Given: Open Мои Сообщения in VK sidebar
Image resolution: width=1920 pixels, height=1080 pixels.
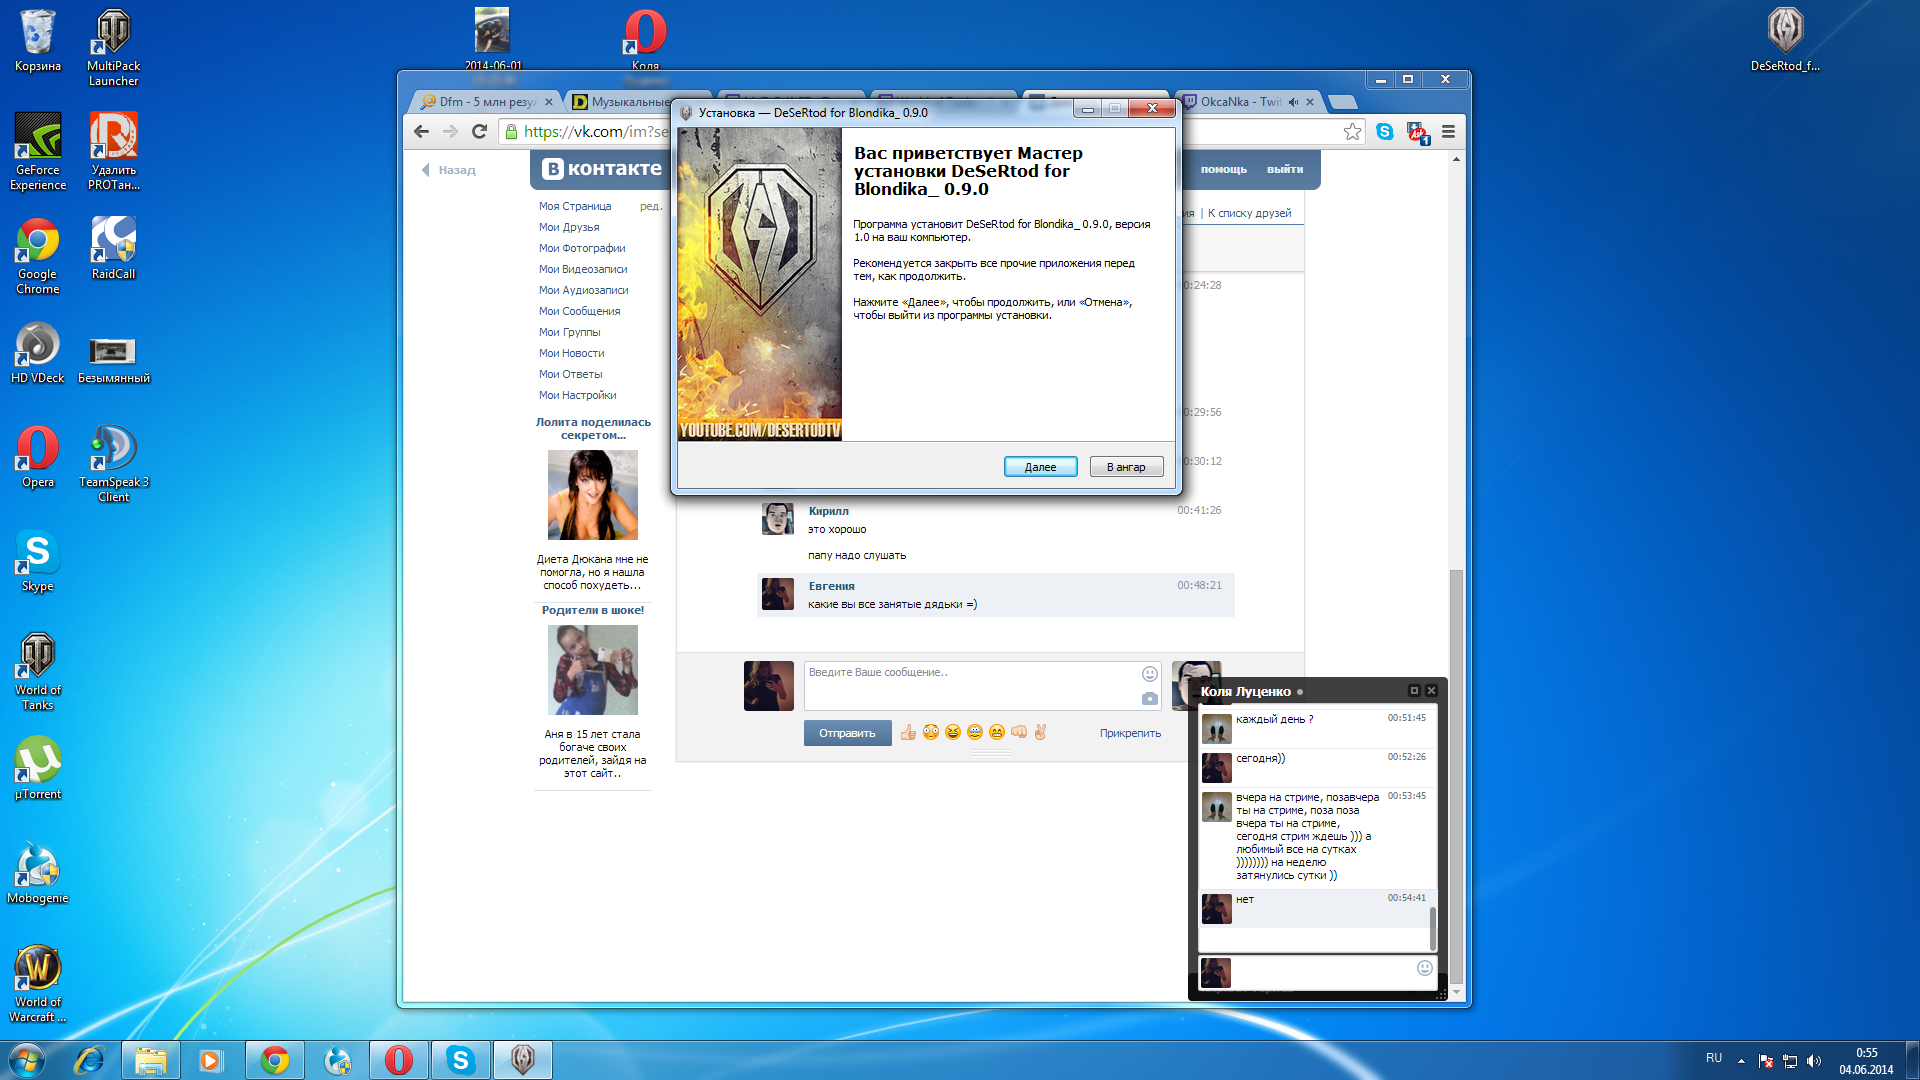Looking at the screenshot, I should click(x=579, y=311).
